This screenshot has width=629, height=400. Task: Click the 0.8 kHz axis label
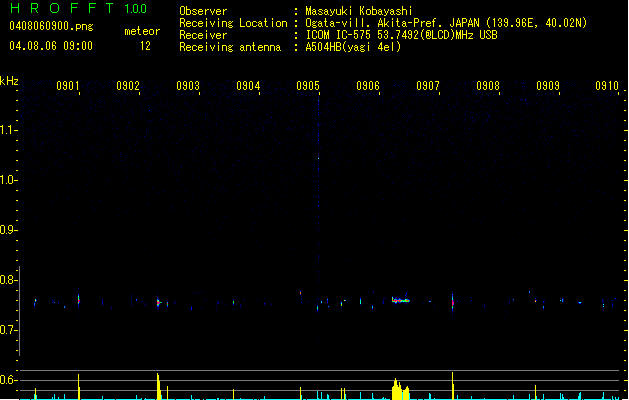tap(8, 280)
